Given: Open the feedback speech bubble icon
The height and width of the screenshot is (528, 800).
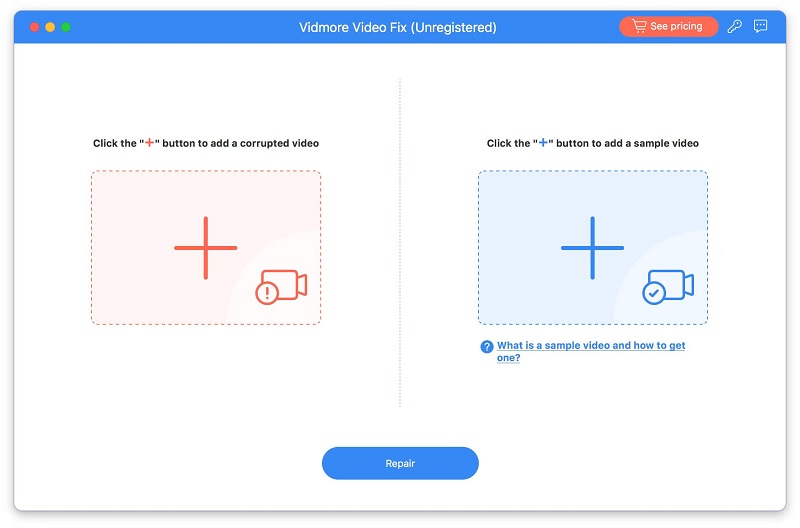Looking at the screenshot, I should point(760,27).
